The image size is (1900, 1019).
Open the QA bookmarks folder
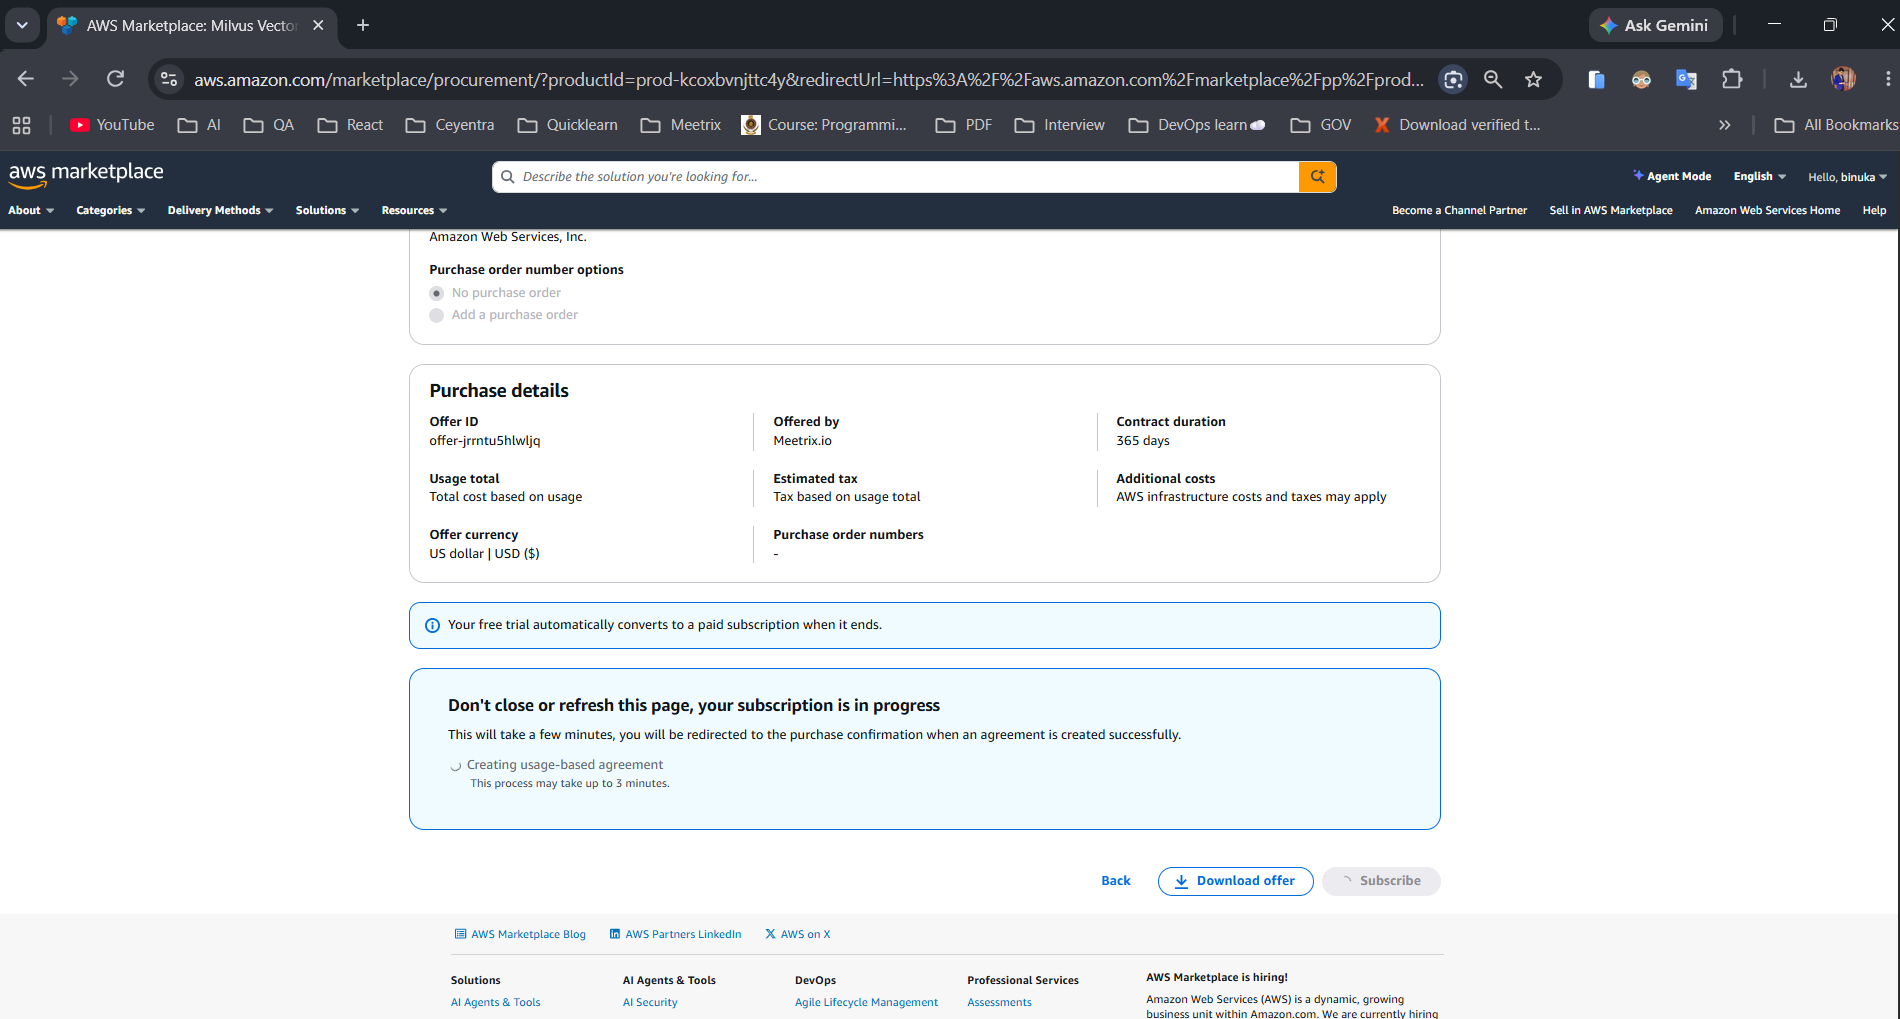pyautogui.click(x=269, y=125)
